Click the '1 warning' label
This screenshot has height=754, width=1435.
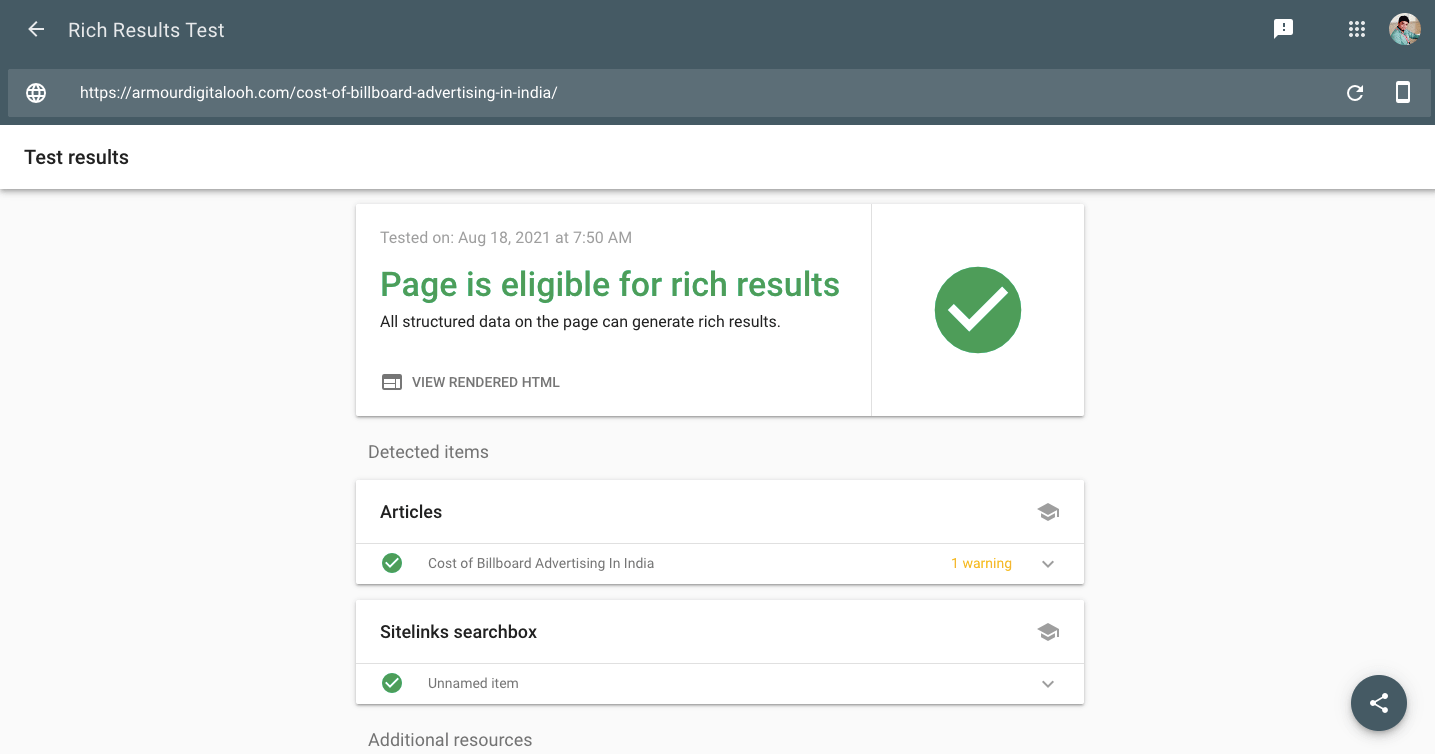[981, 564]
